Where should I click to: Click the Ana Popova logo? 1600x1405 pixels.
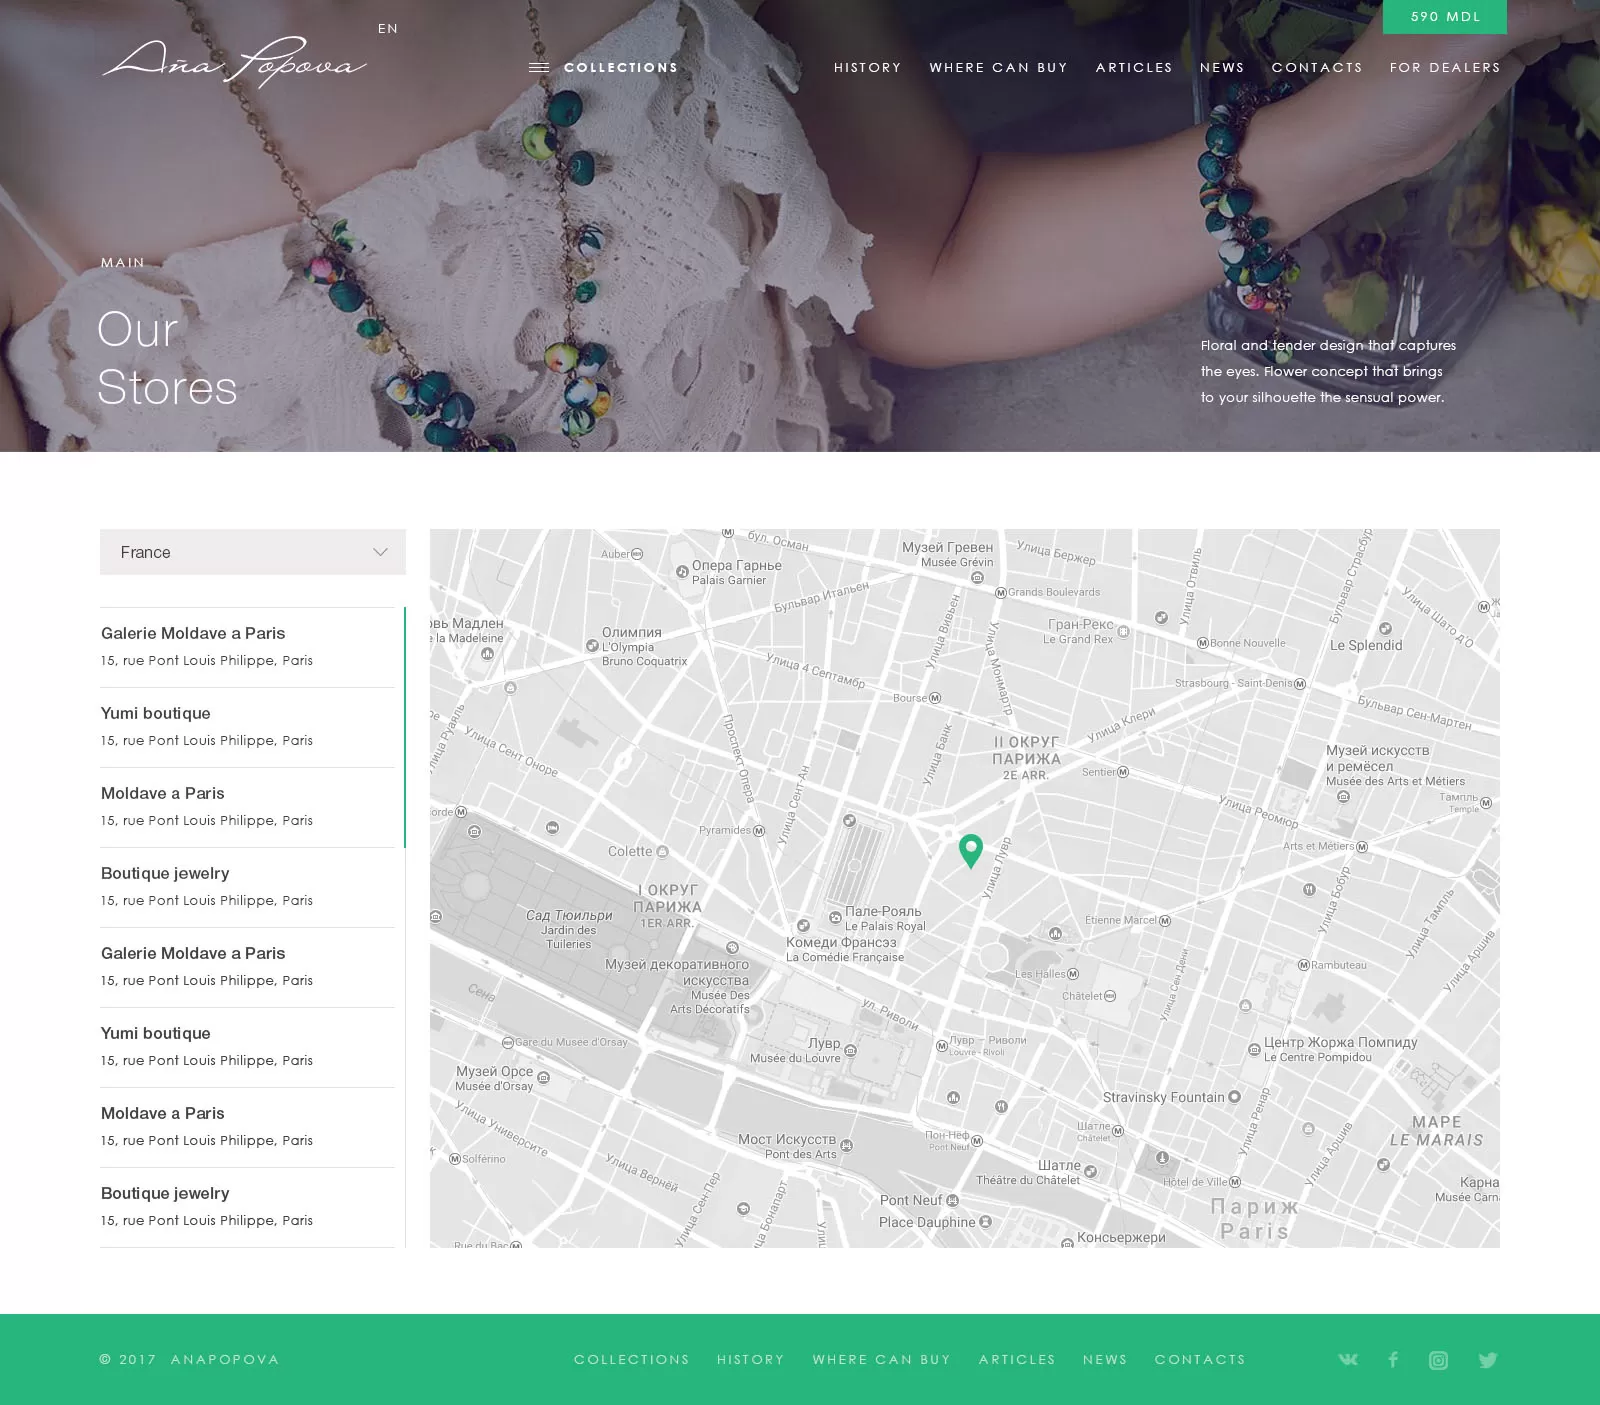tap(234, 63)
